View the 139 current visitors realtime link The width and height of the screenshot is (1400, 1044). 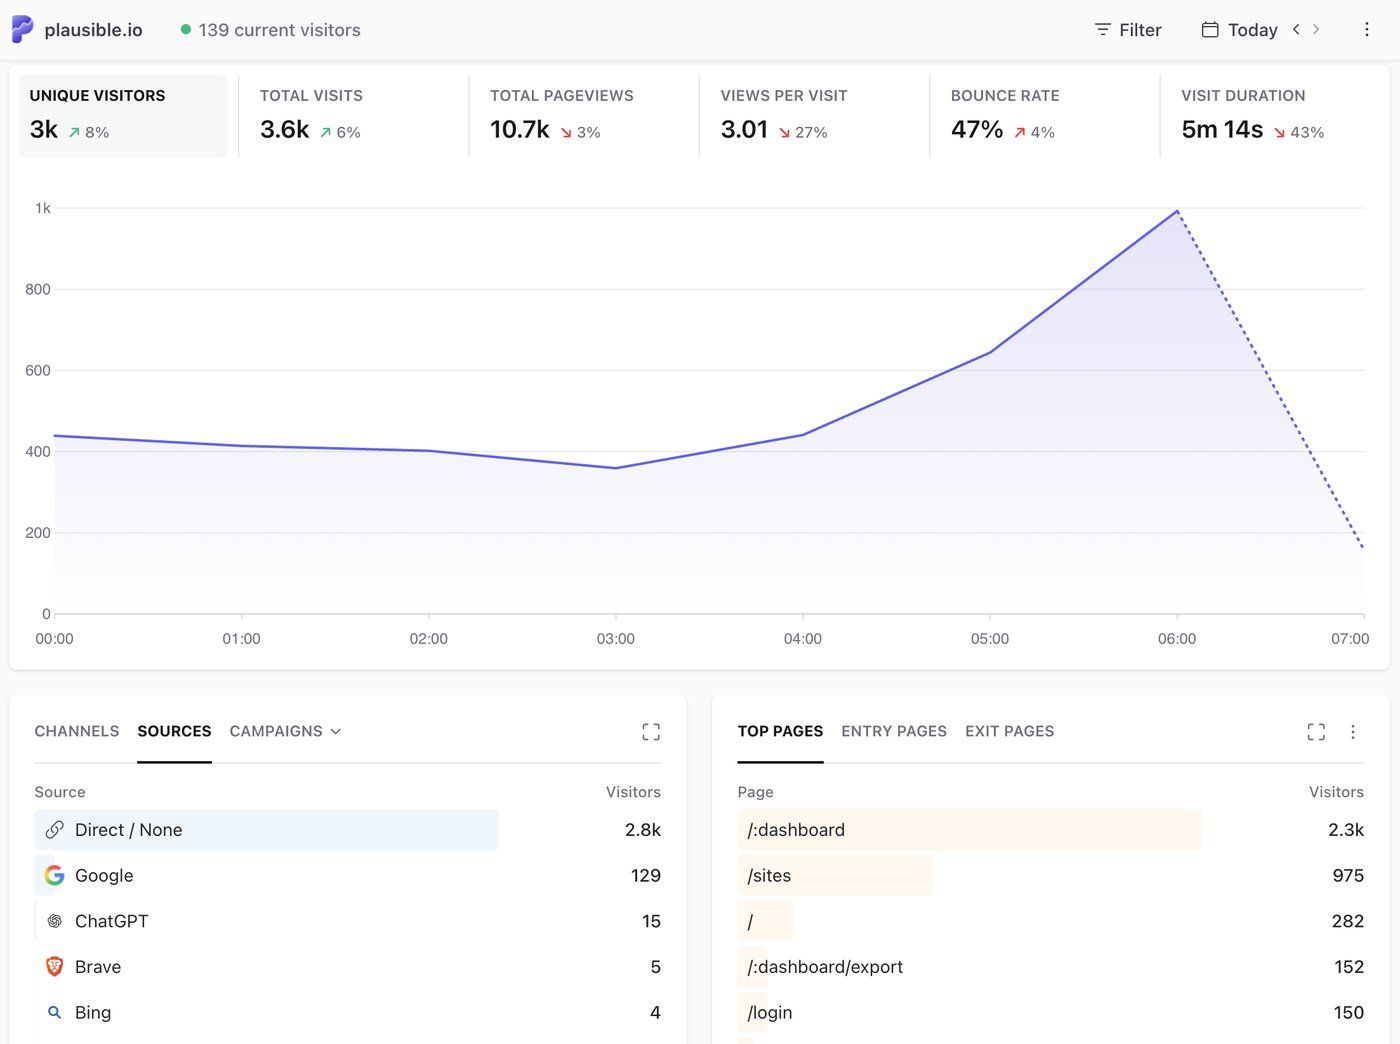pyautogui.click(x=279, y=30)
